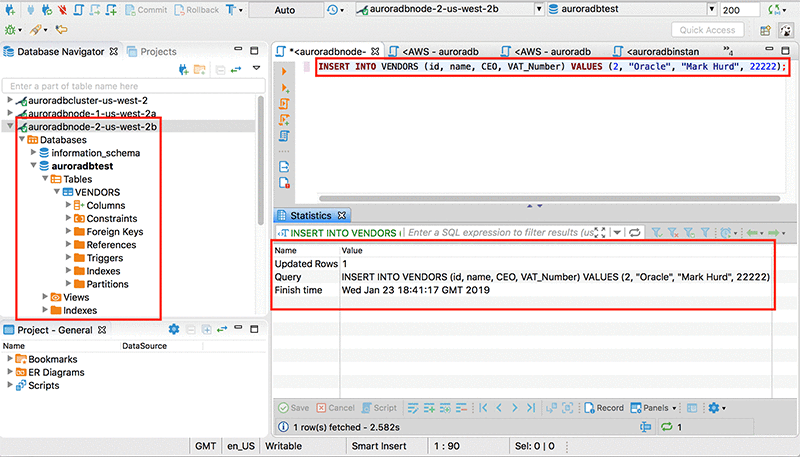Click the Cancel button in results toolbar
800x457 pixels.
coord(335,408)
